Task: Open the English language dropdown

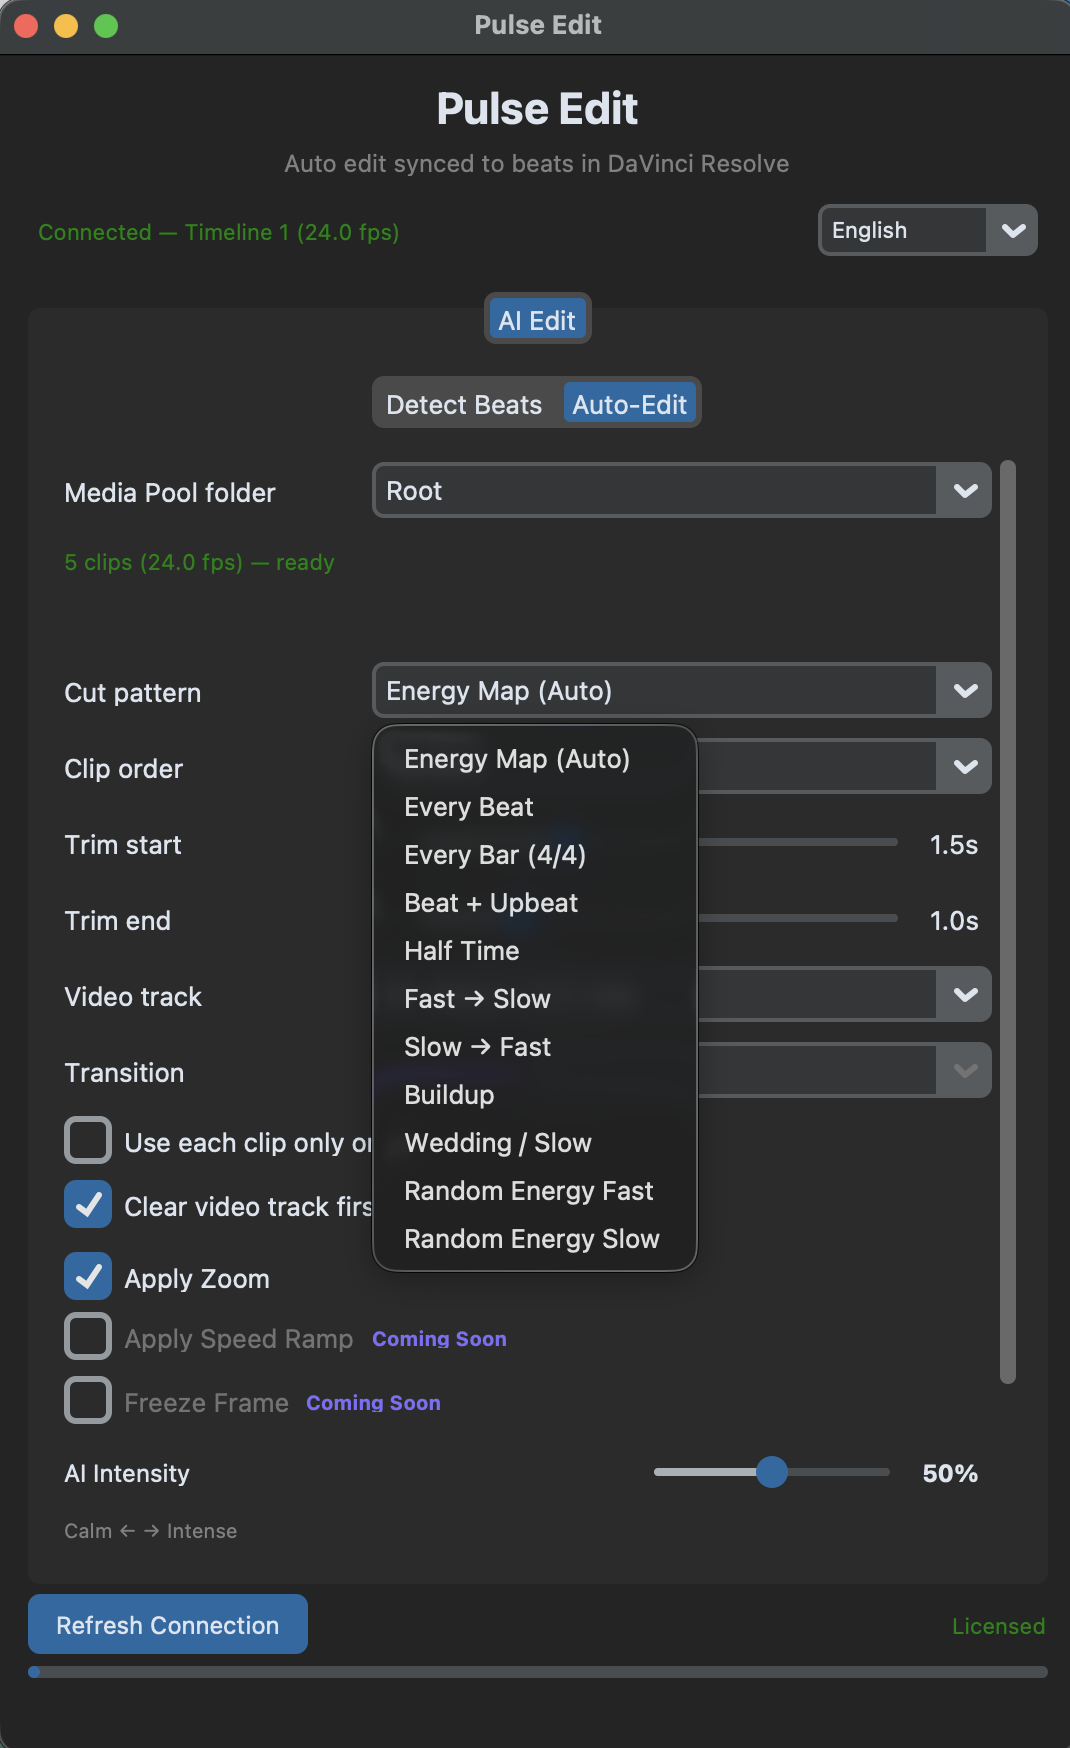Action: (928, 230)
